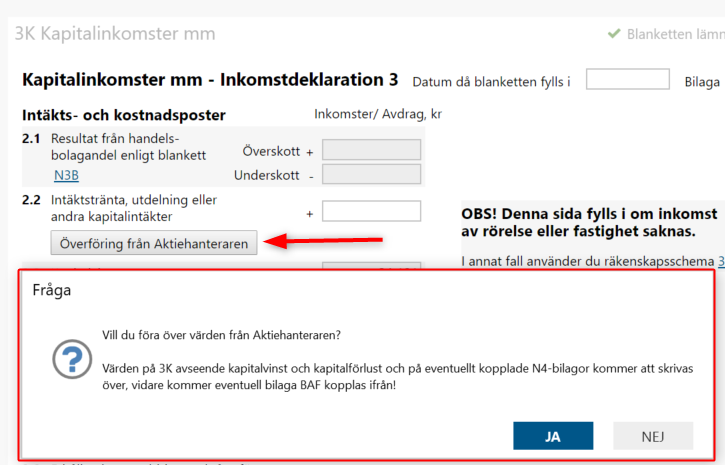Image resolution: width=725 pixels, height=465 pixels.
Task: Click the text Vill du föra över värden från Aktiehanteraren?
Action: [x=221, y=335]
